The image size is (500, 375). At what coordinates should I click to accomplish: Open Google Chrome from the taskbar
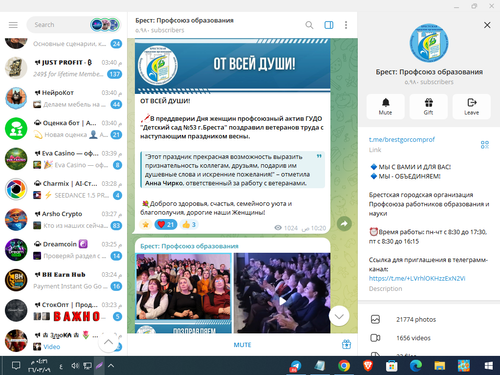tap(344, 366)
